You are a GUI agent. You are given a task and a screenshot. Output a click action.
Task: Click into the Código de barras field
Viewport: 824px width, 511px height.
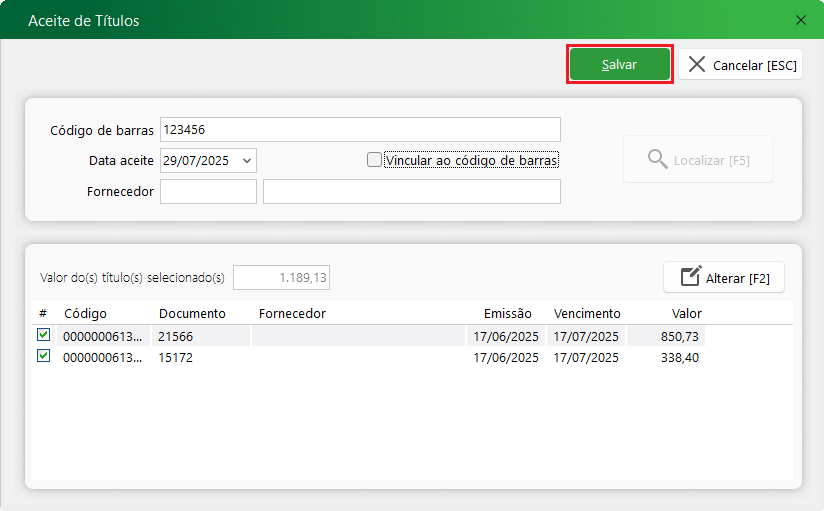360,130
